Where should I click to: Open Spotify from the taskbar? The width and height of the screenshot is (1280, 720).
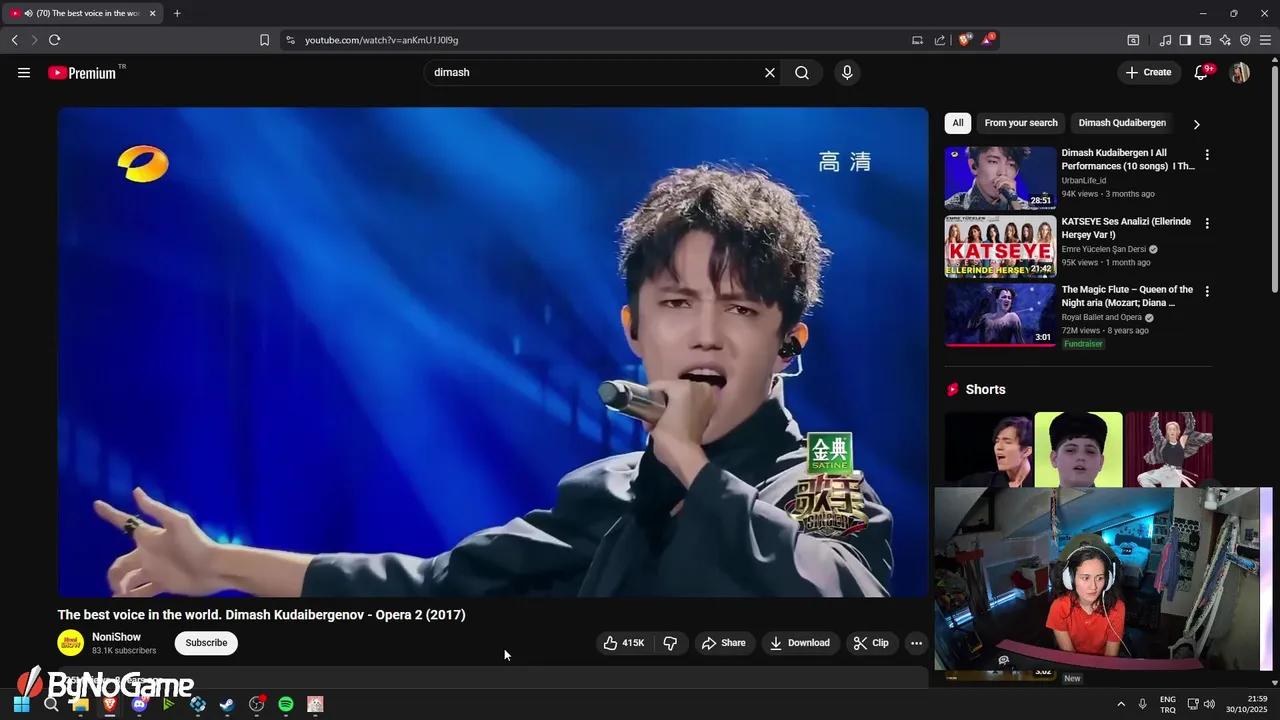[286, 704]
